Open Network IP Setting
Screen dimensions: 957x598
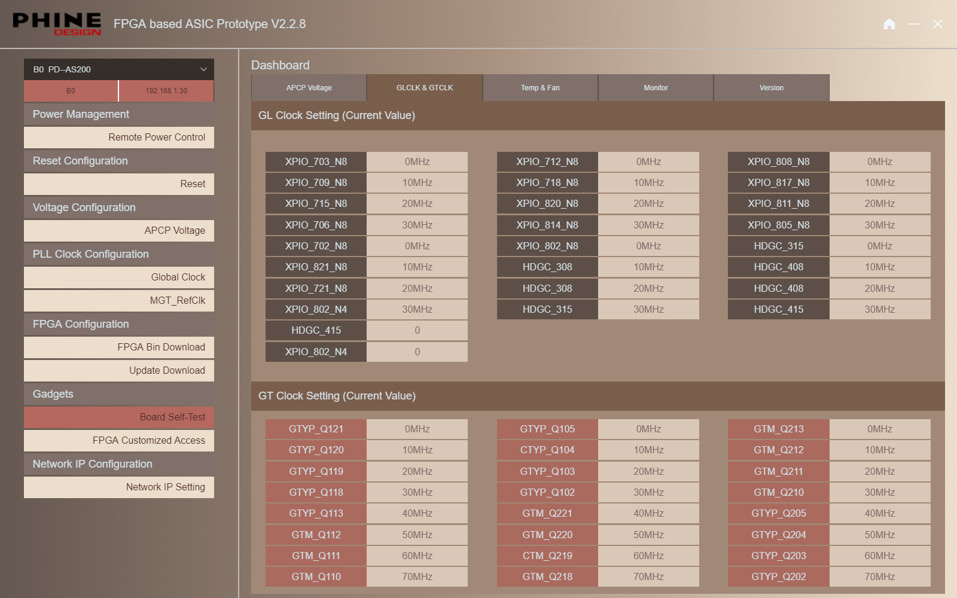coord(119,487)
